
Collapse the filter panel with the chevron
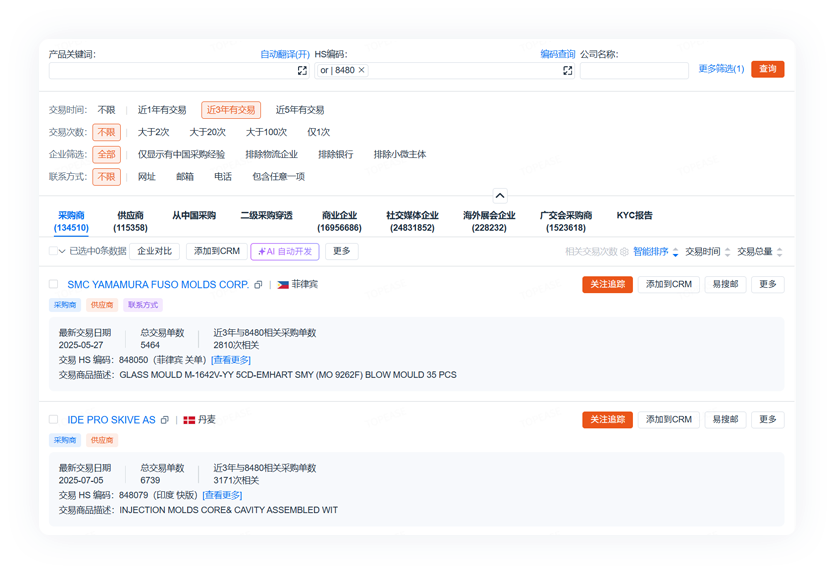(x=500, y=196)
